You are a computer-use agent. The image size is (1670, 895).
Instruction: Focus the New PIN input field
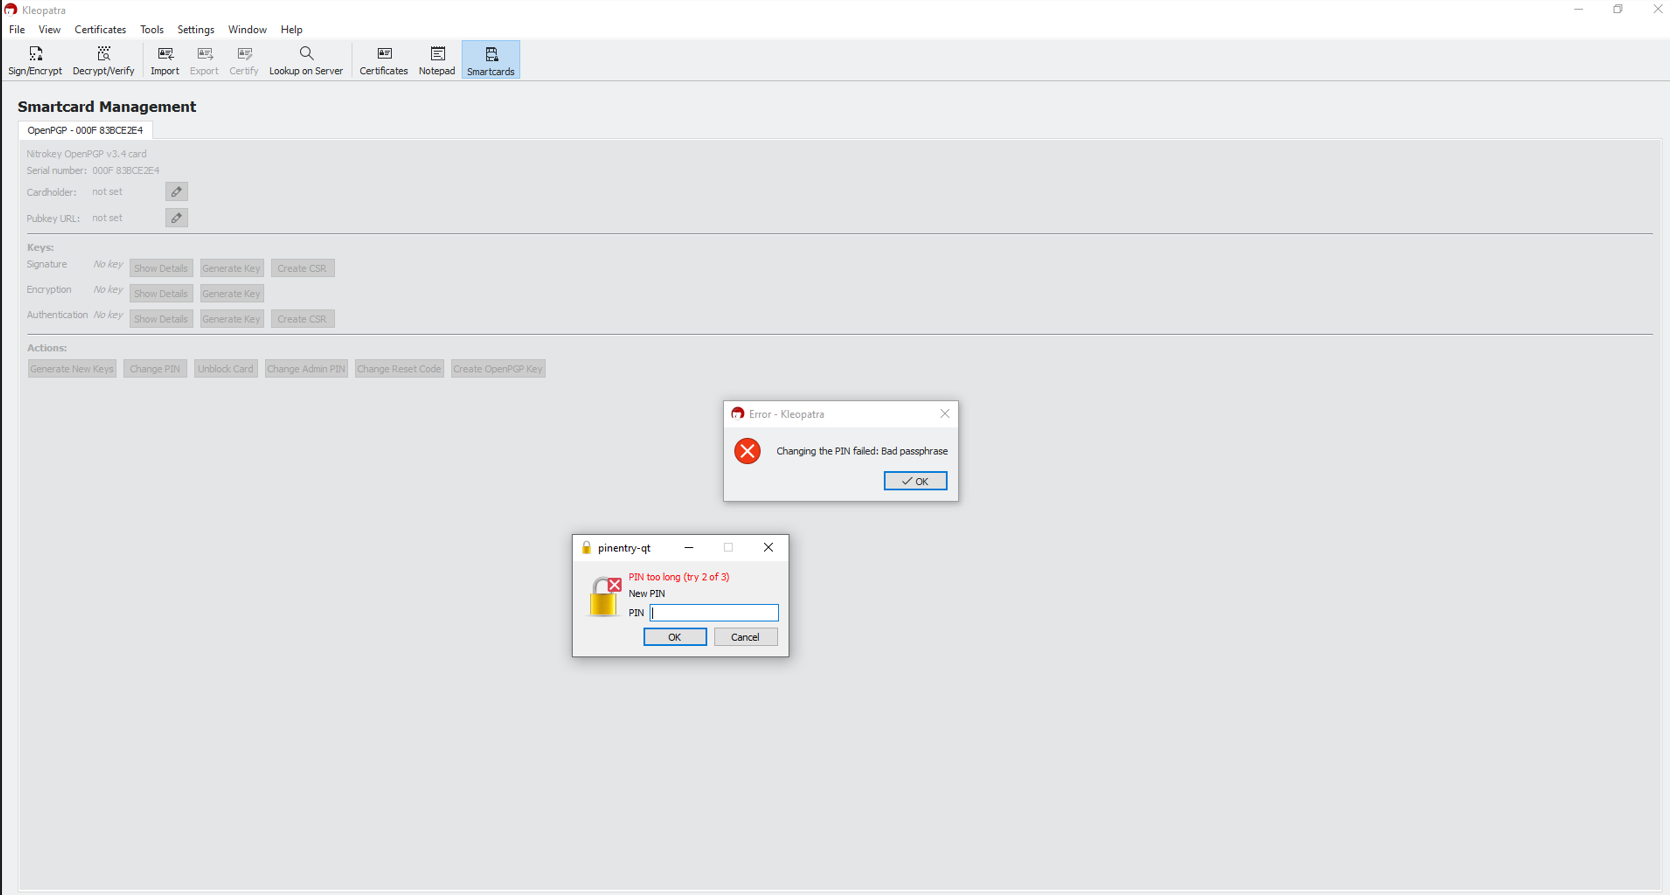coord(714,613)
